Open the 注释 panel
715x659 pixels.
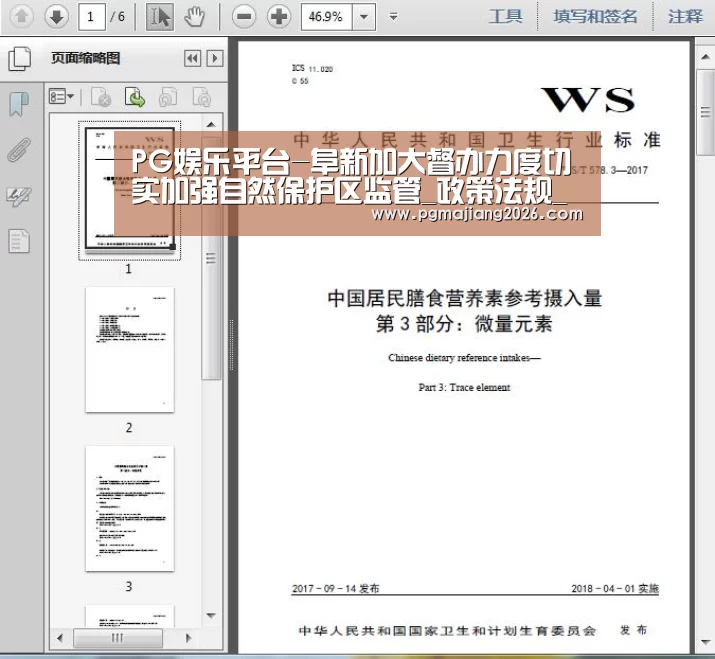tap(685, 17)
